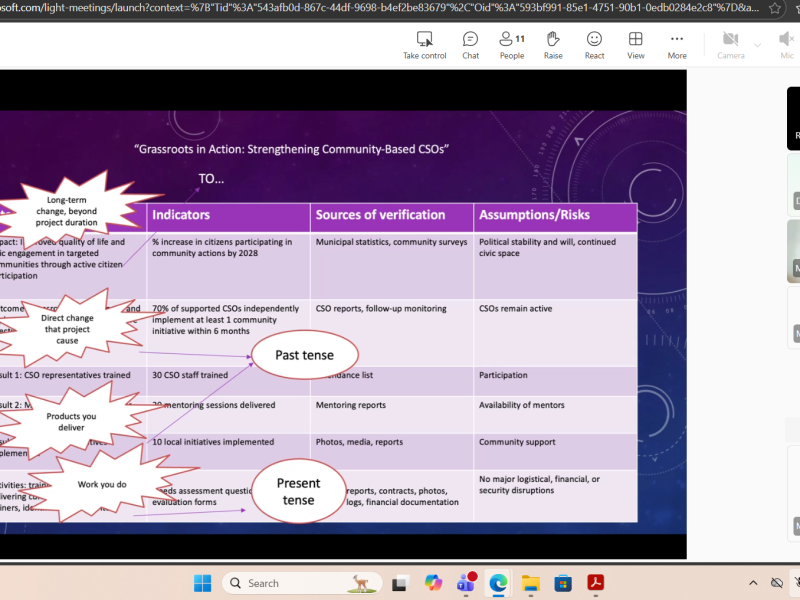Expand the camera options chevron
The width and height of the screenshot is (800, 600).
[757, 44]
